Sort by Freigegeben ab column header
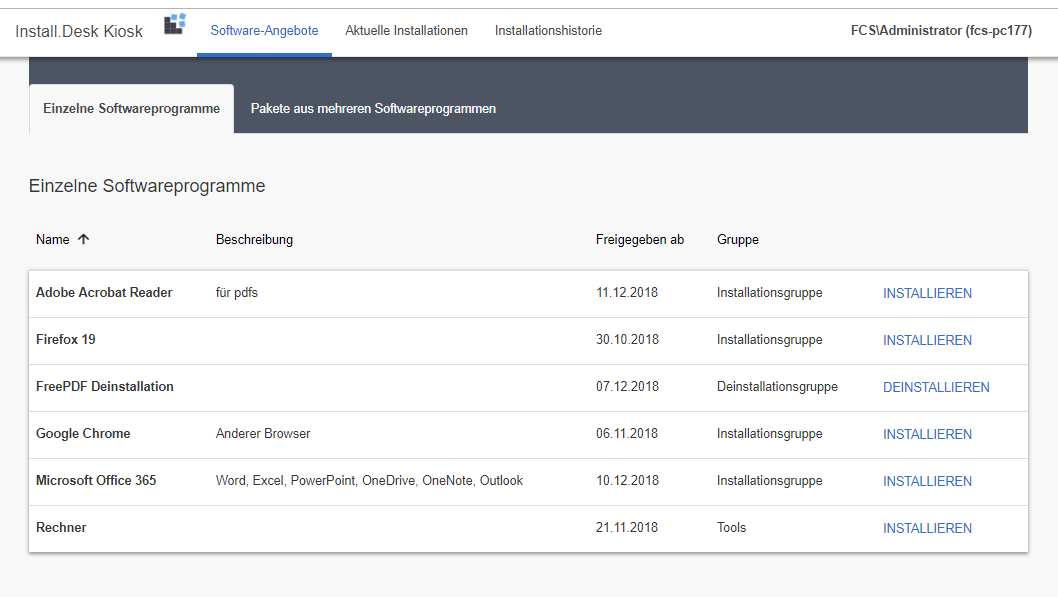Viewport: 1058px width, 597px height. 640,239
